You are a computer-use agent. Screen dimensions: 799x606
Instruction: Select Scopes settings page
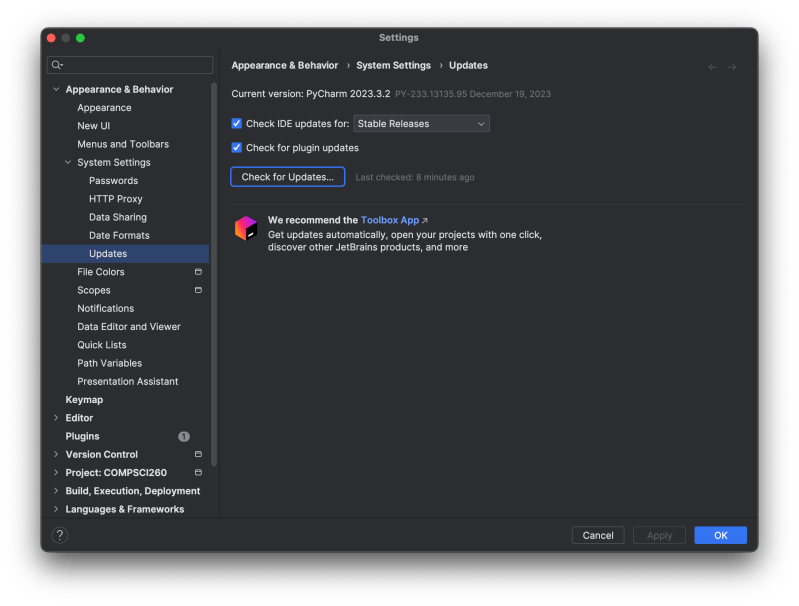(94, 290)
